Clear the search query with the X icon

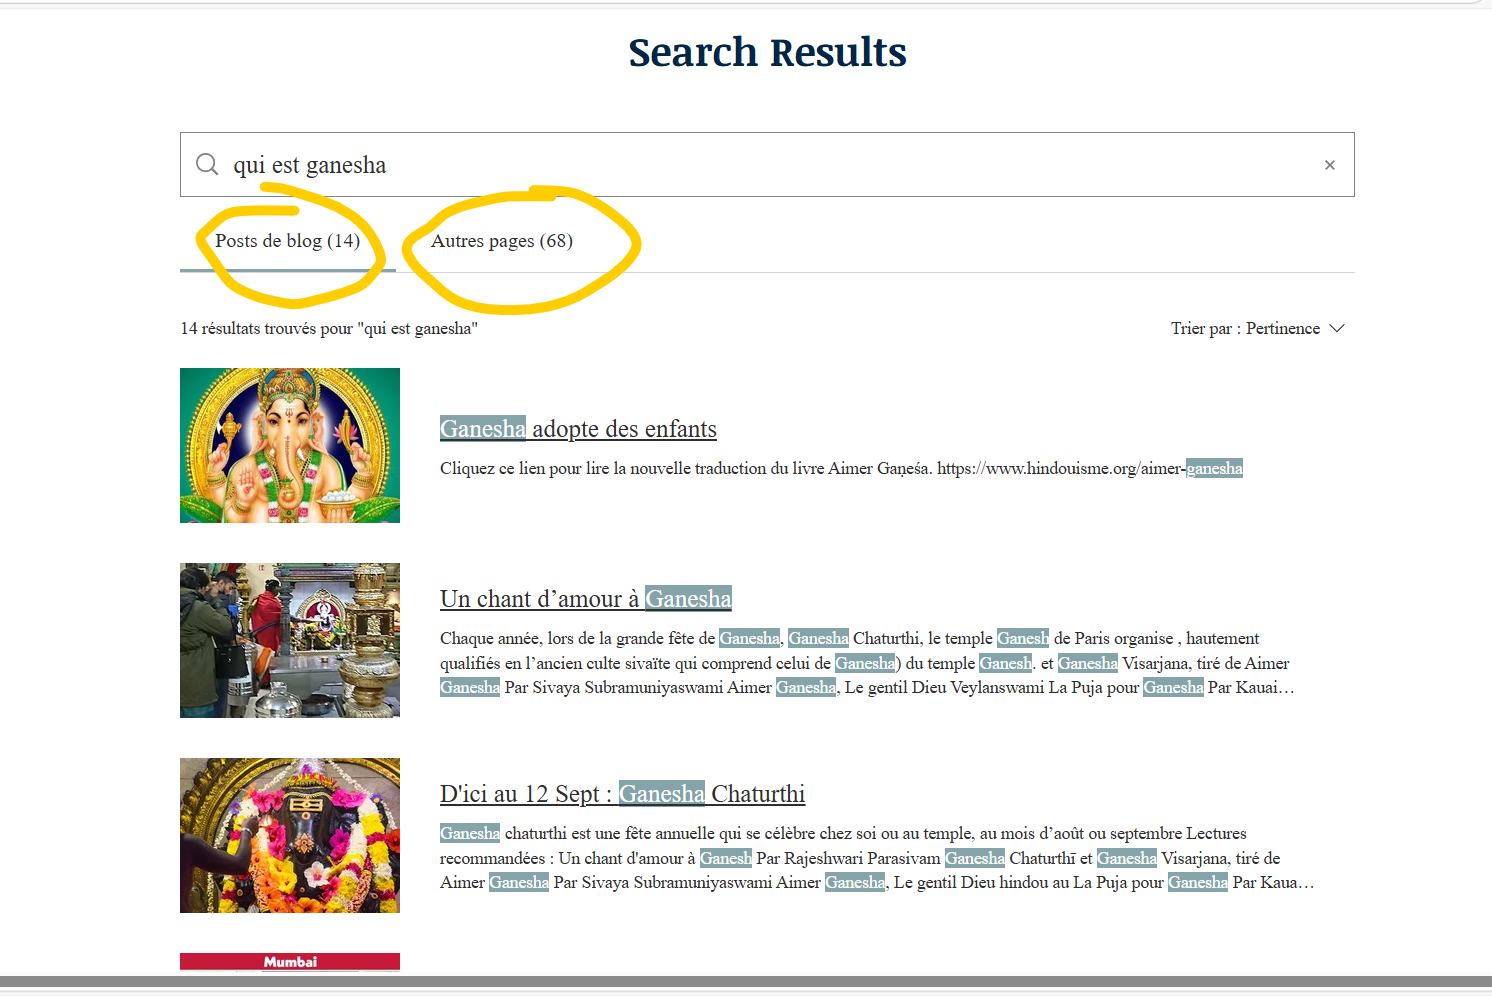pyautogui.click(x=1329, y=165)
